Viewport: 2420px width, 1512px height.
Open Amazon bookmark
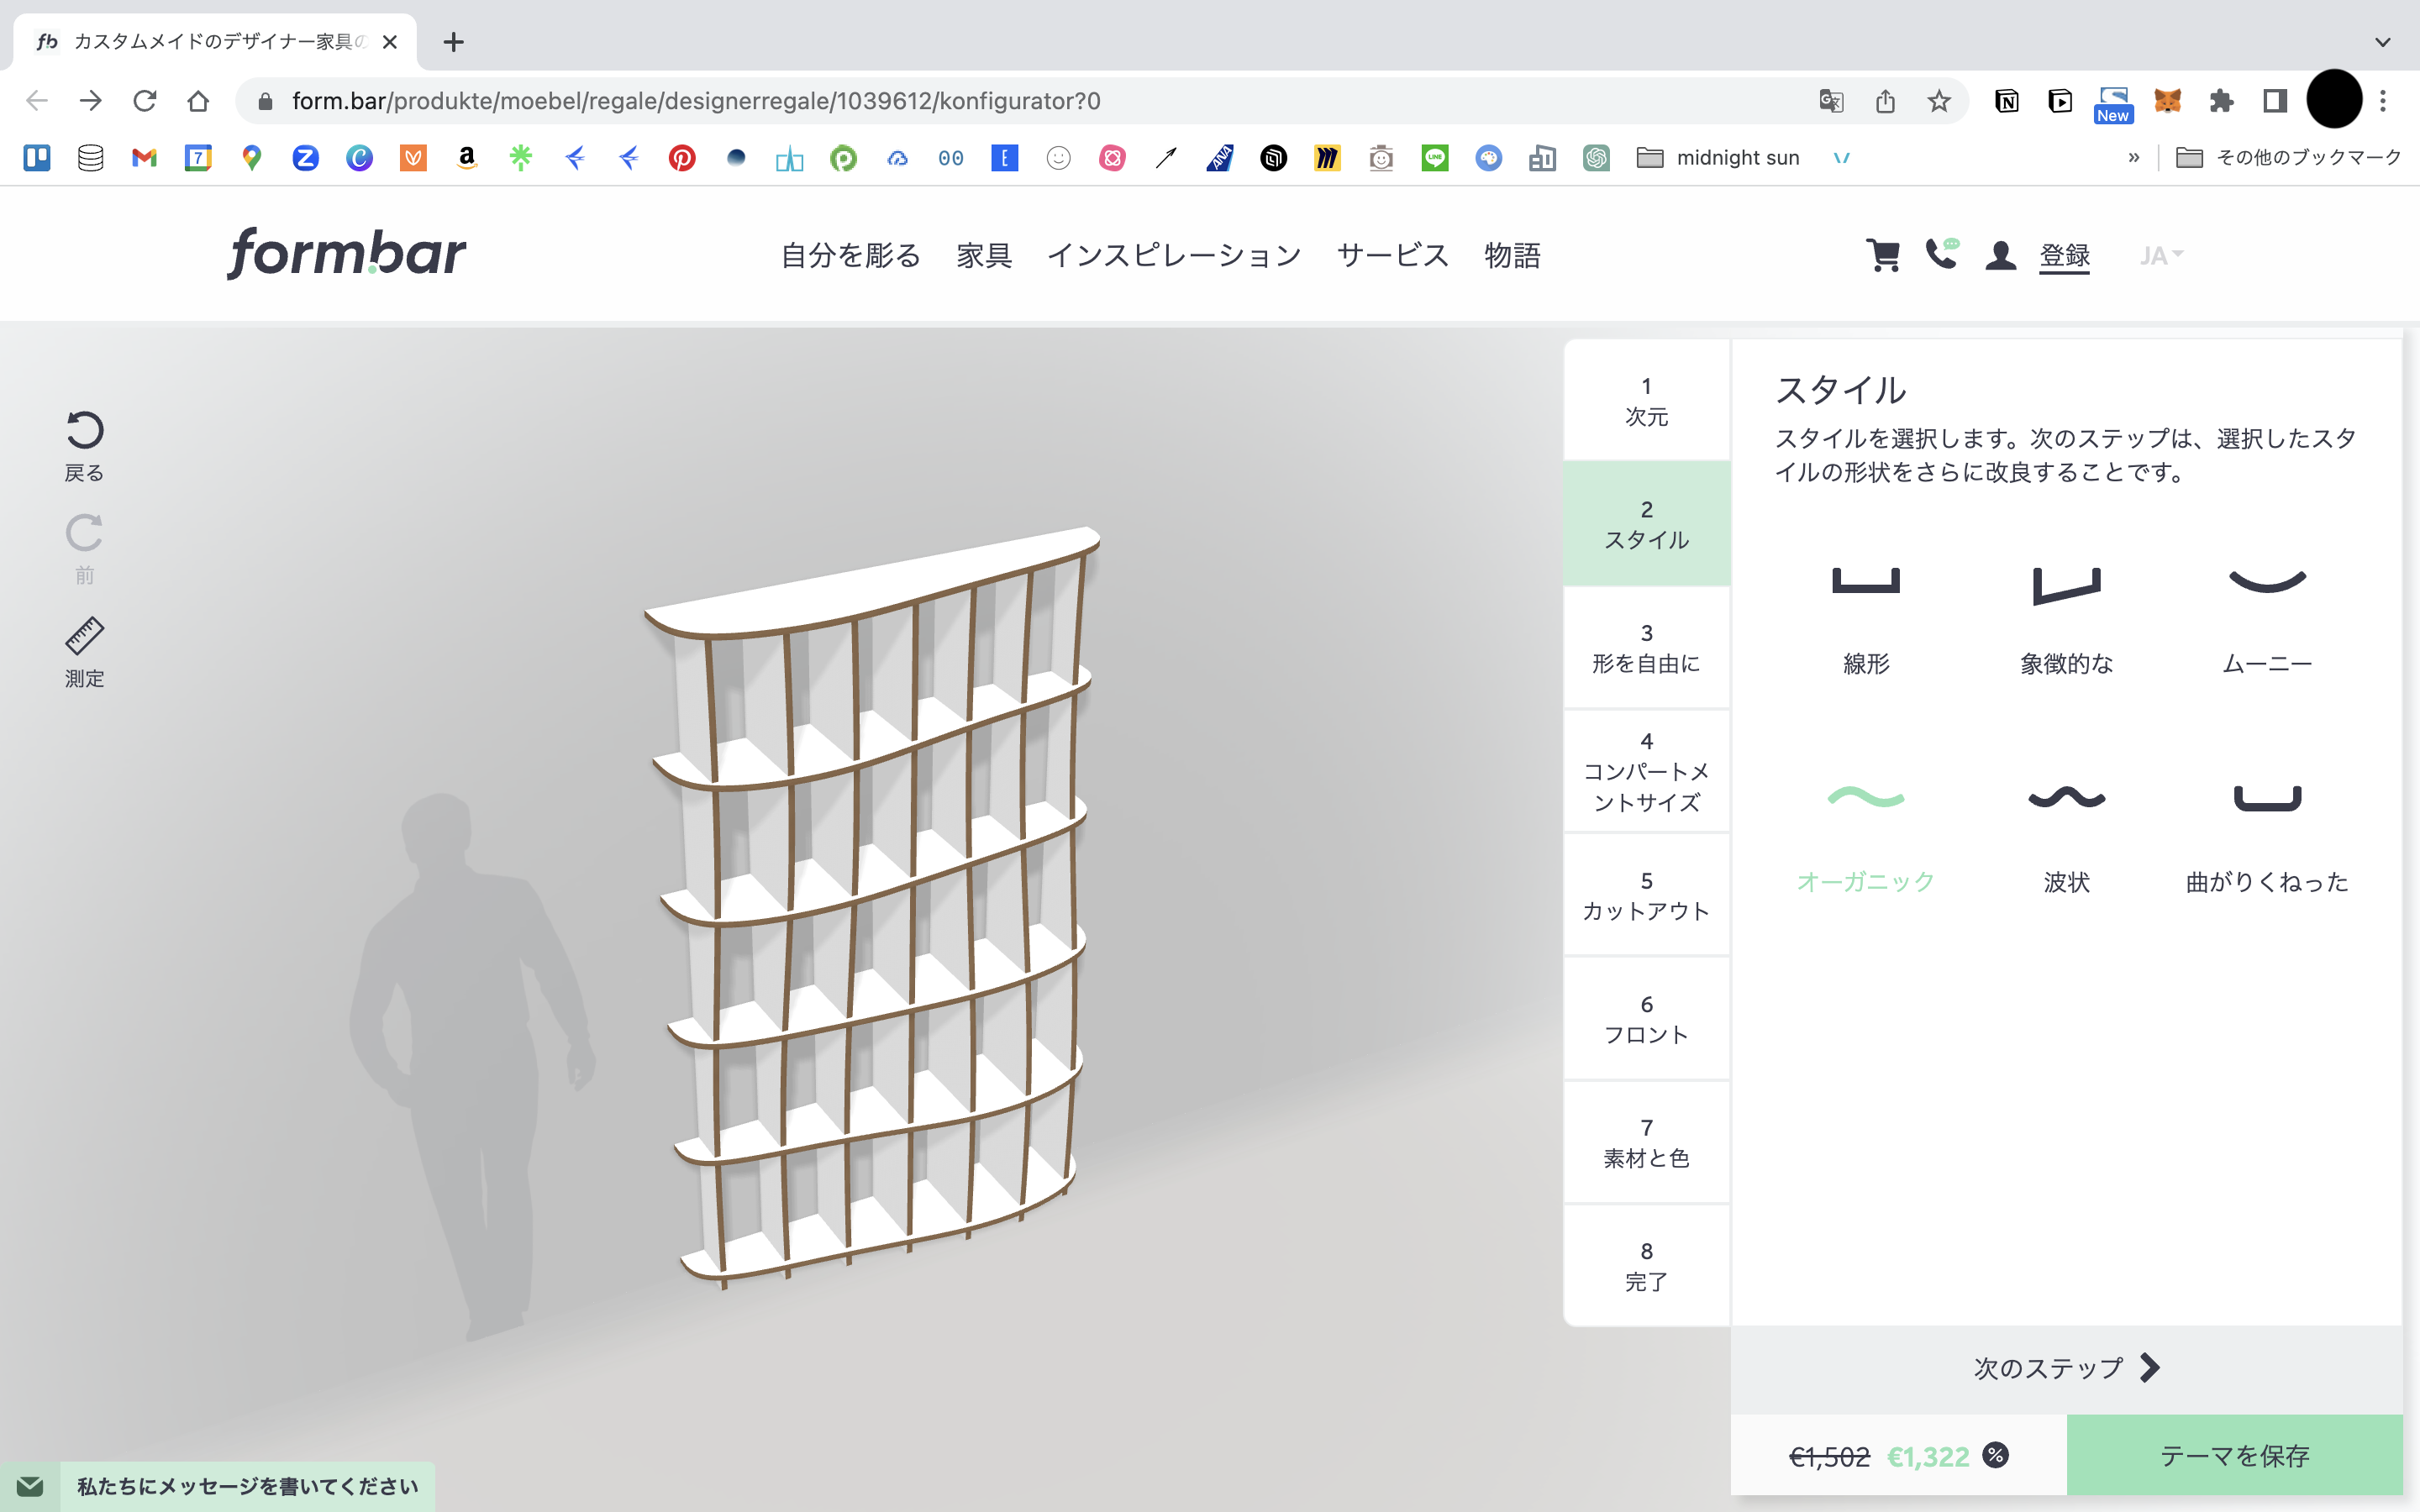pyautogui.click(x=467, y=157)
